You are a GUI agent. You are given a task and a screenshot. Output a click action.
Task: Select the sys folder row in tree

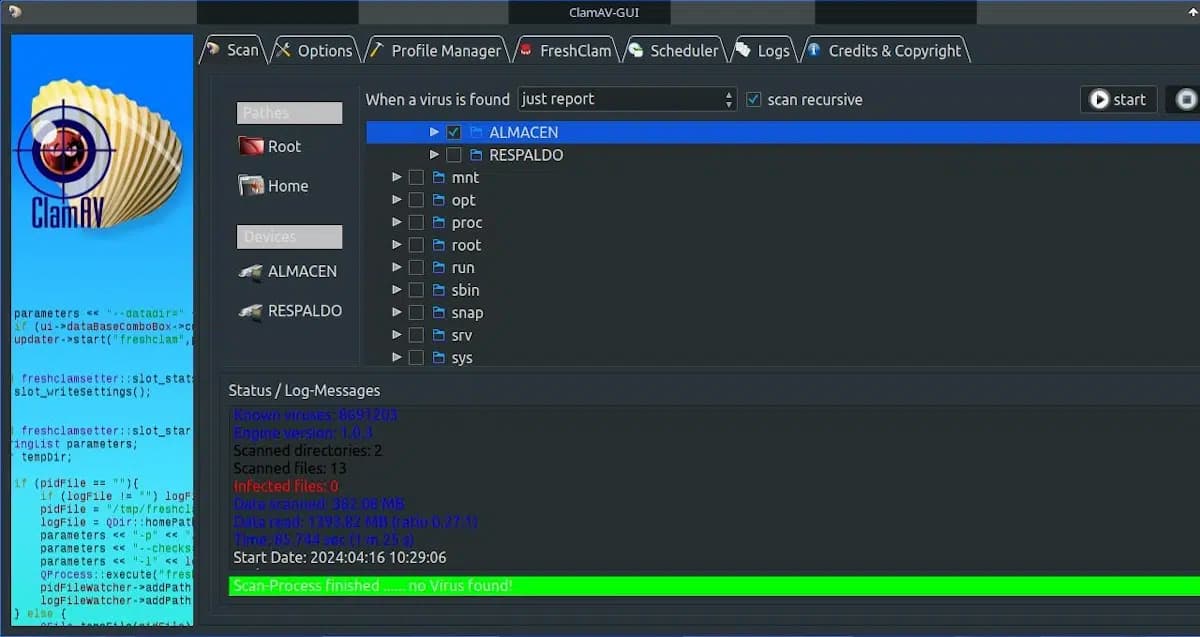(462, 358)
